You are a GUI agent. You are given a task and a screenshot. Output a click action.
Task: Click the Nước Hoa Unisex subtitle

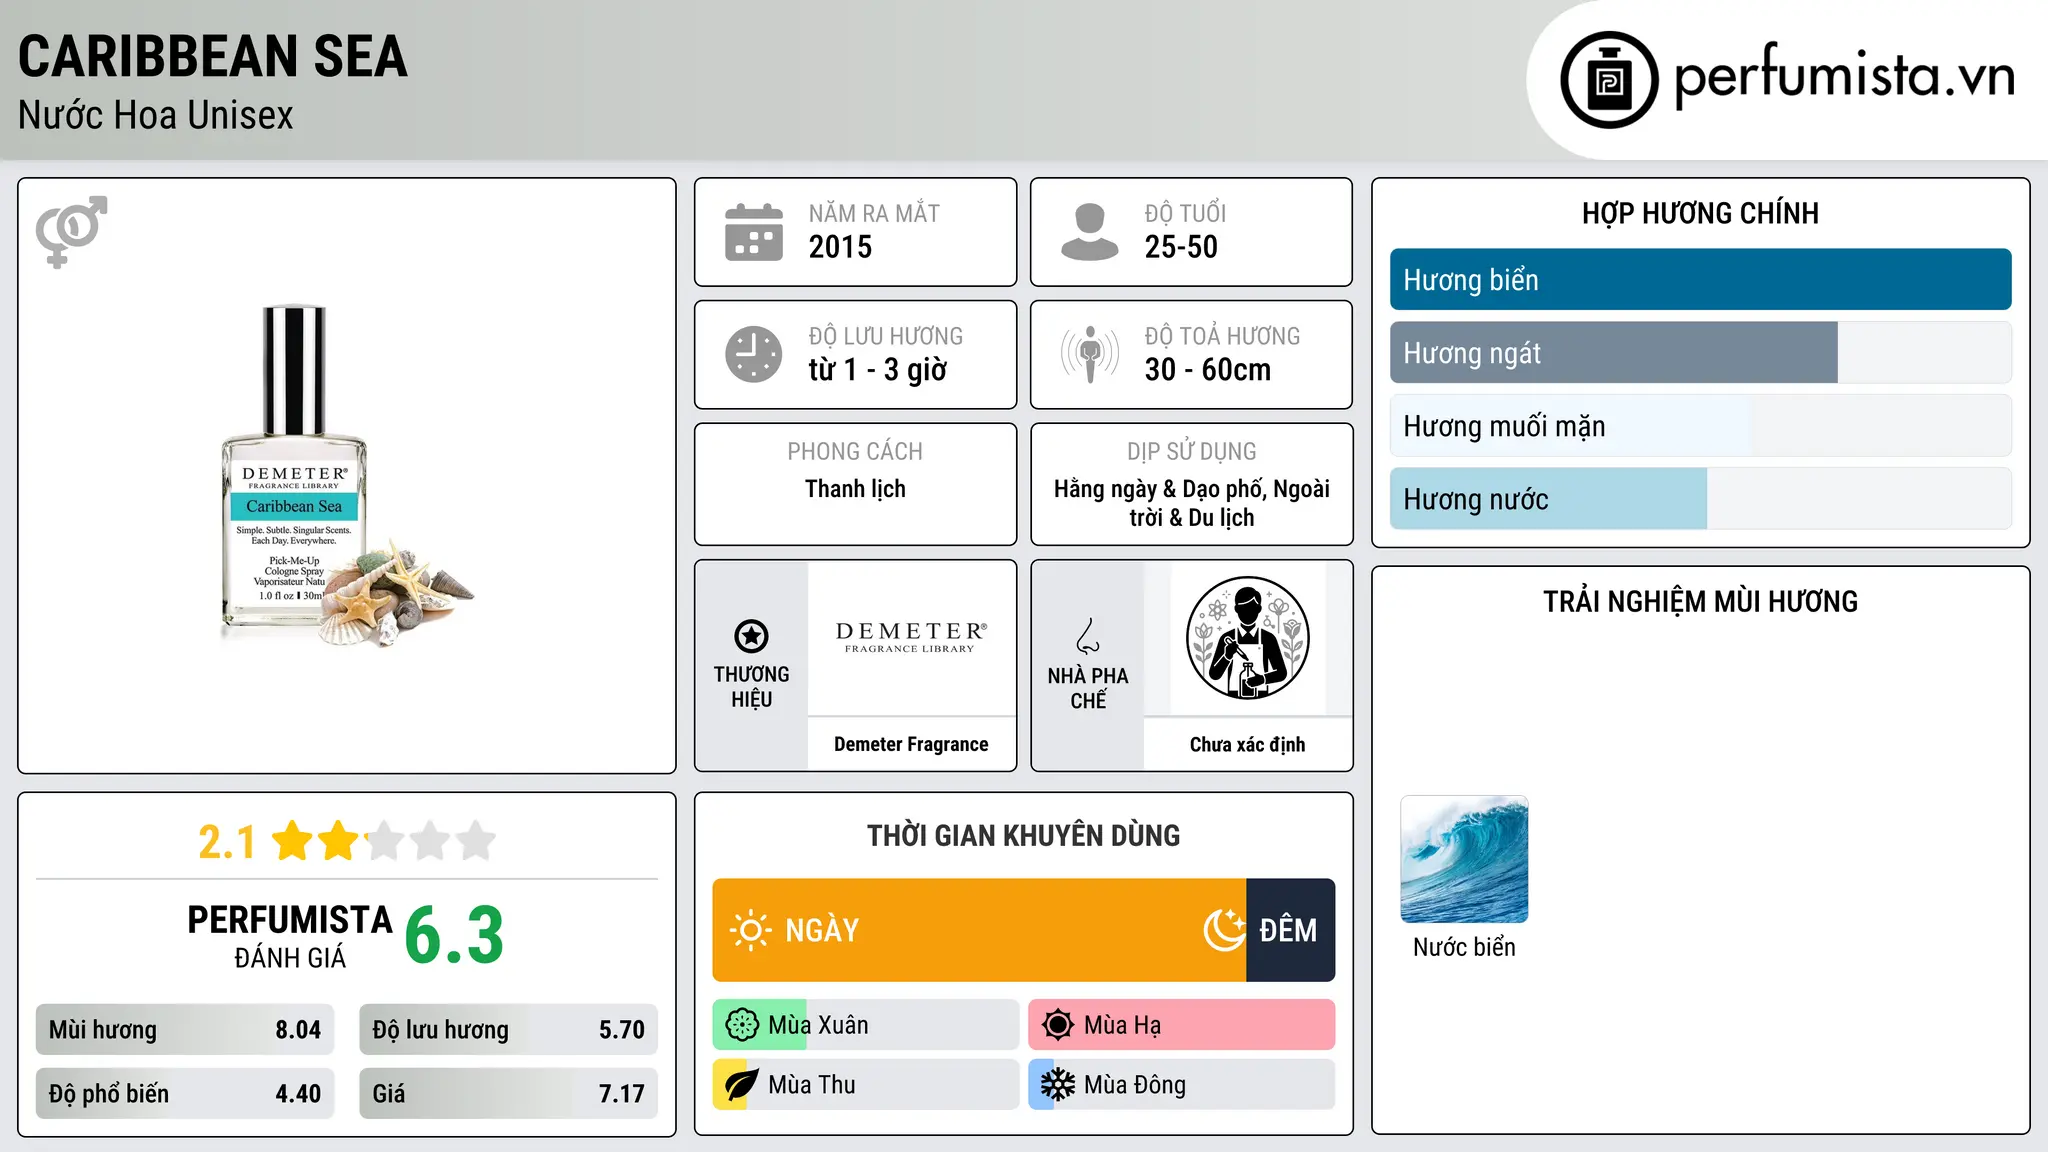click(156, 116)
